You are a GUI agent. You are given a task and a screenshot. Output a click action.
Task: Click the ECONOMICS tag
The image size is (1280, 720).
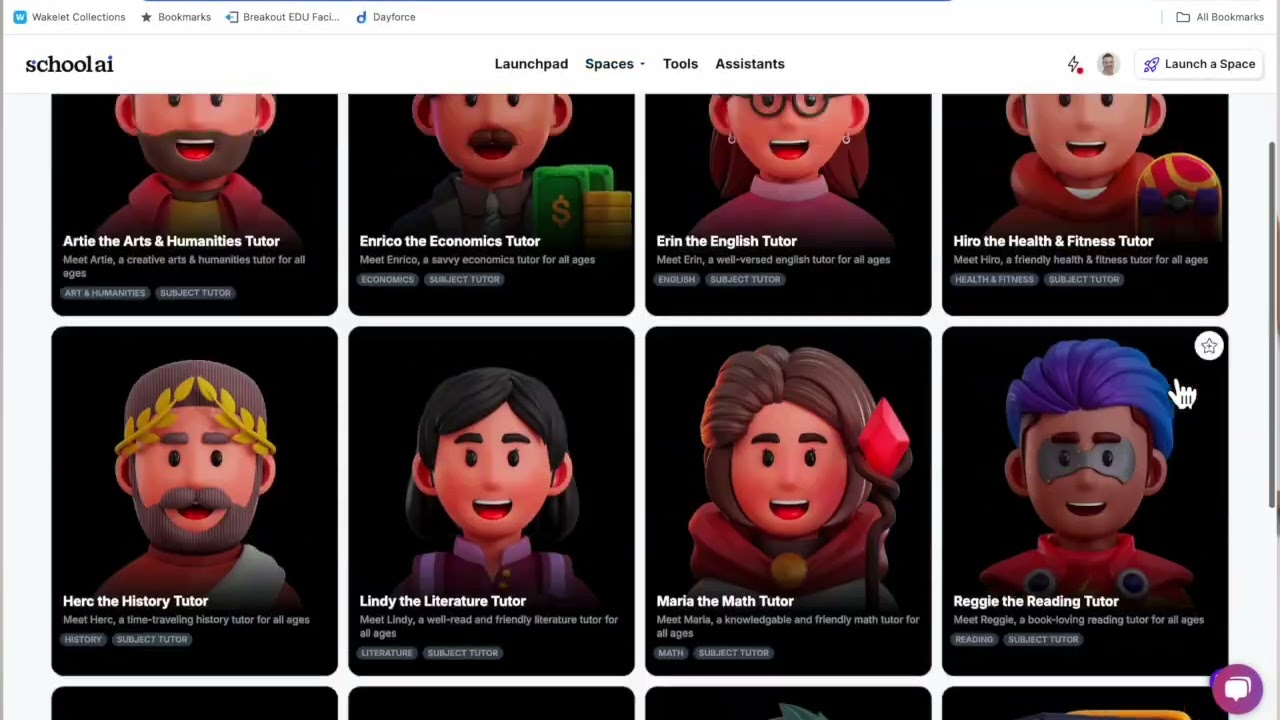click(x=387, y=280)
